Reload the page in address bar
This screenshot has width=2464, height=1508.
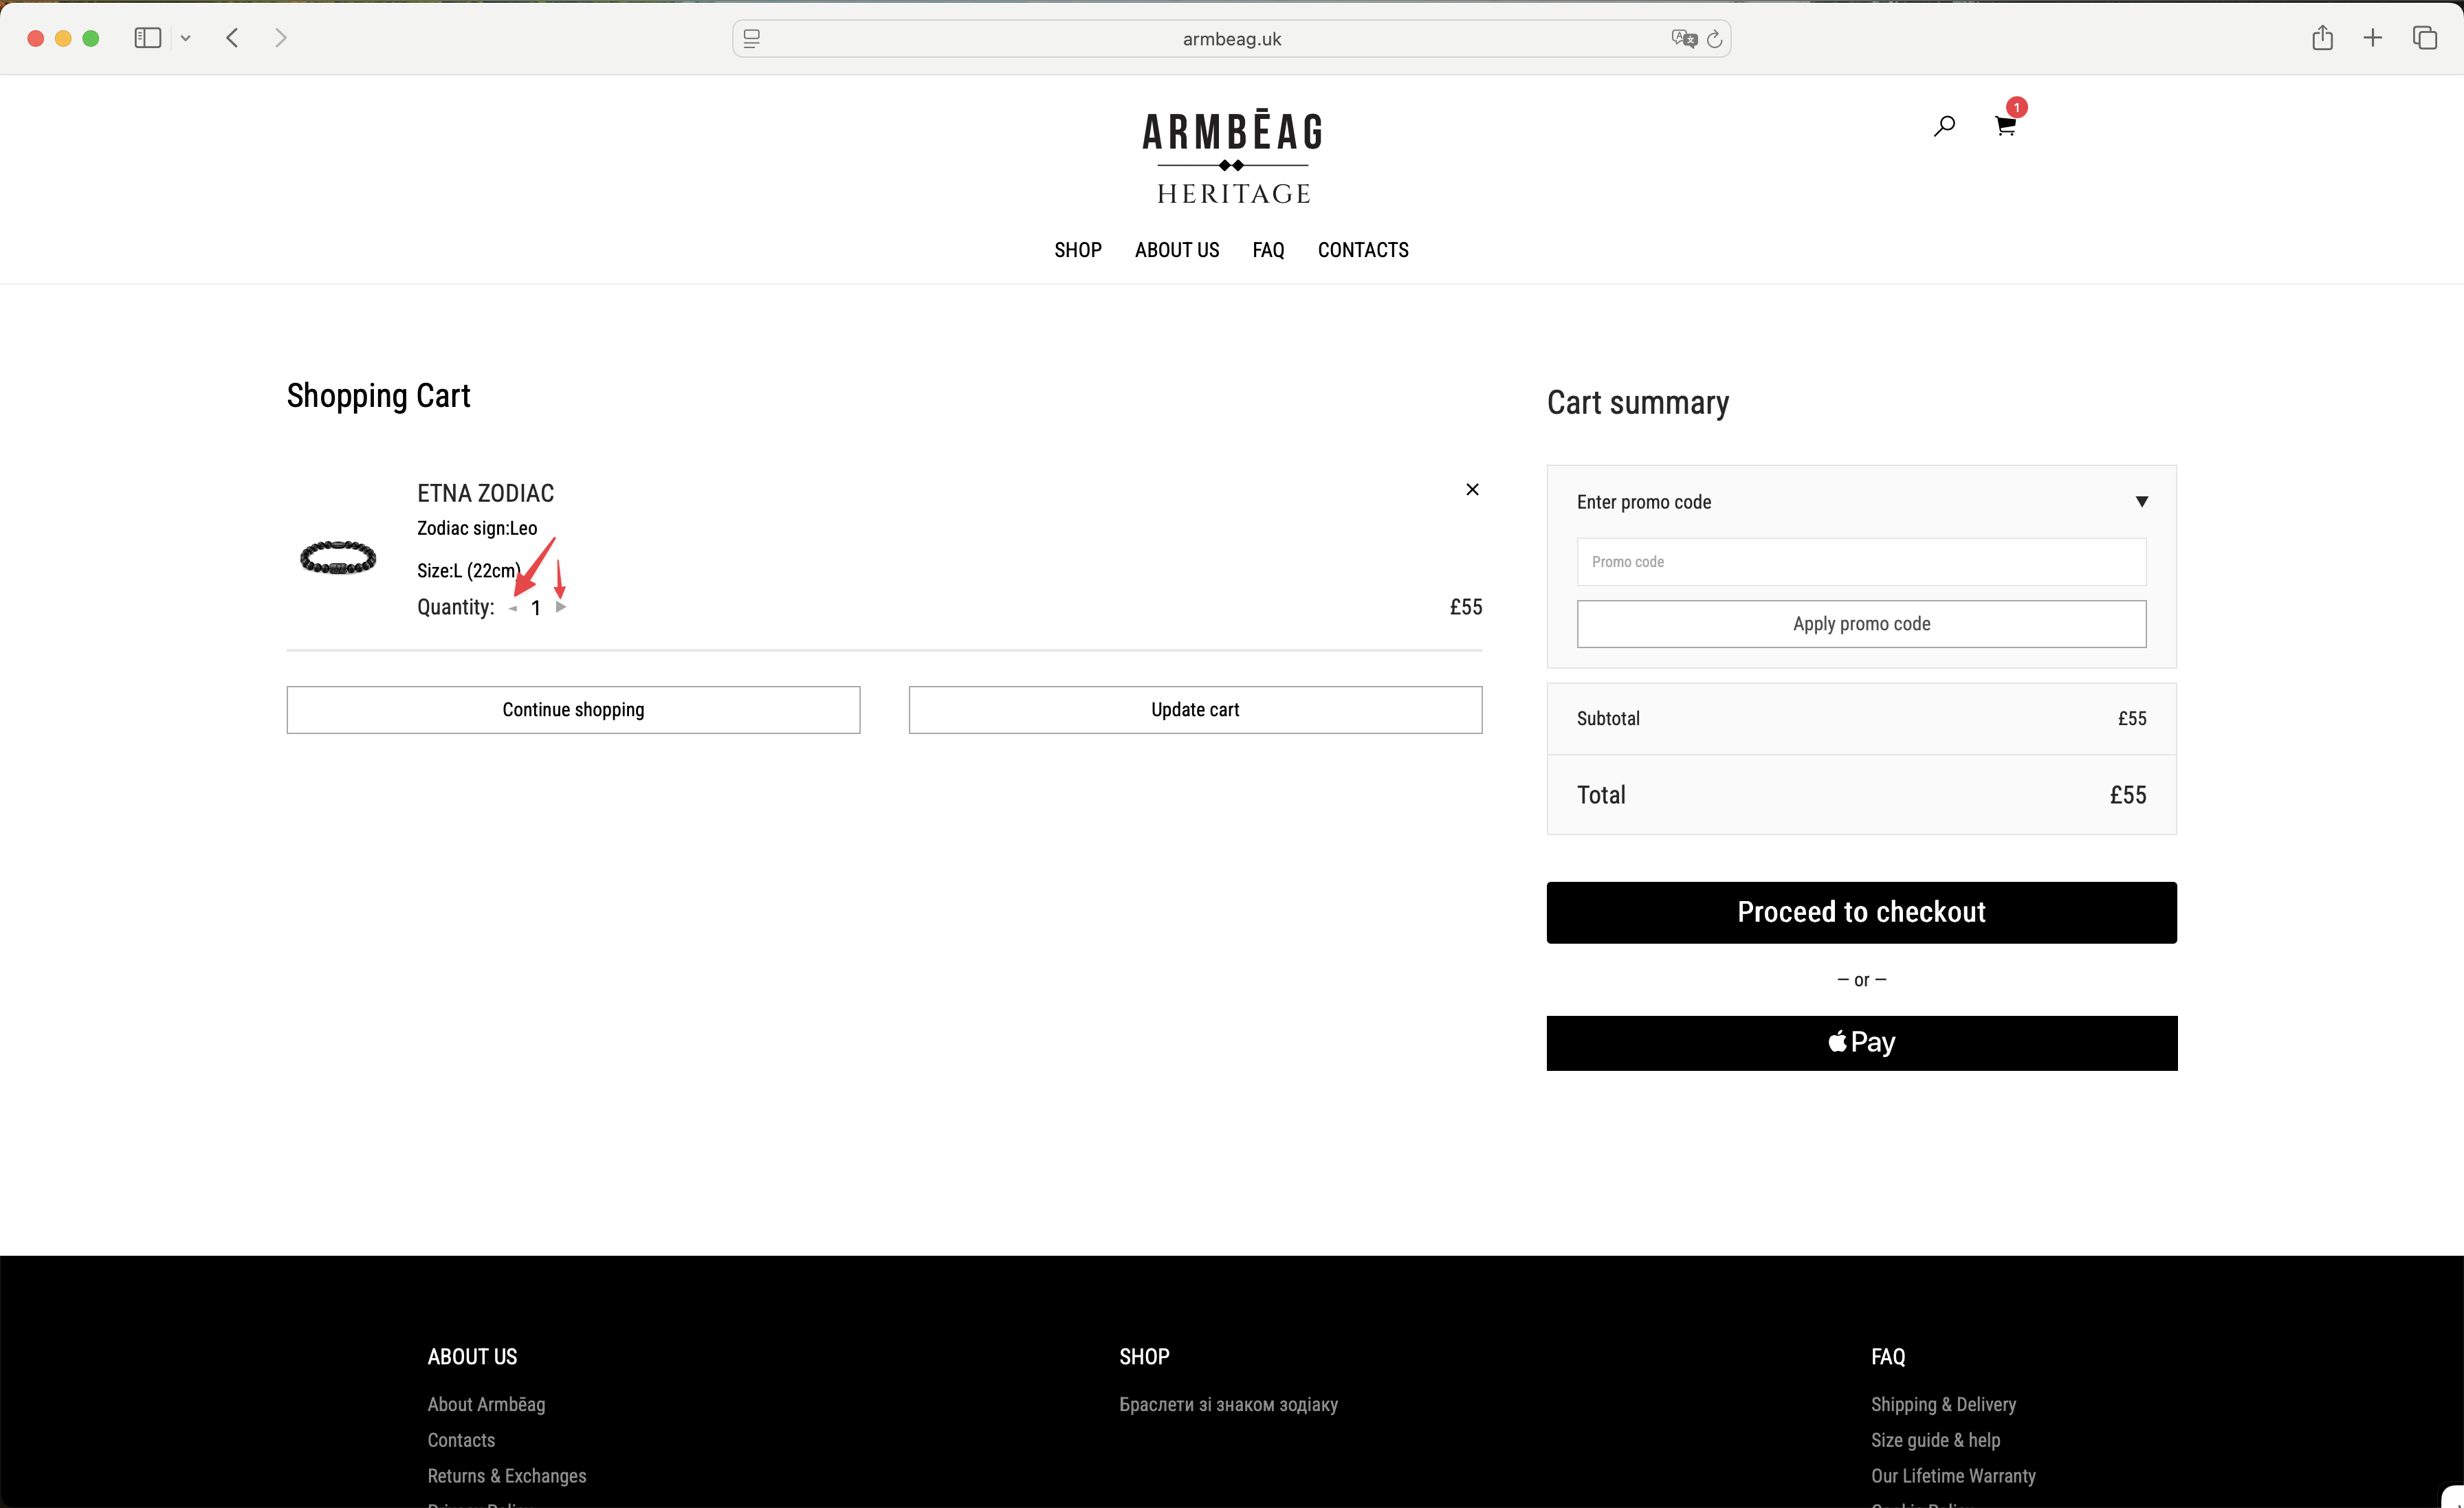click(x=1714, y=39)
